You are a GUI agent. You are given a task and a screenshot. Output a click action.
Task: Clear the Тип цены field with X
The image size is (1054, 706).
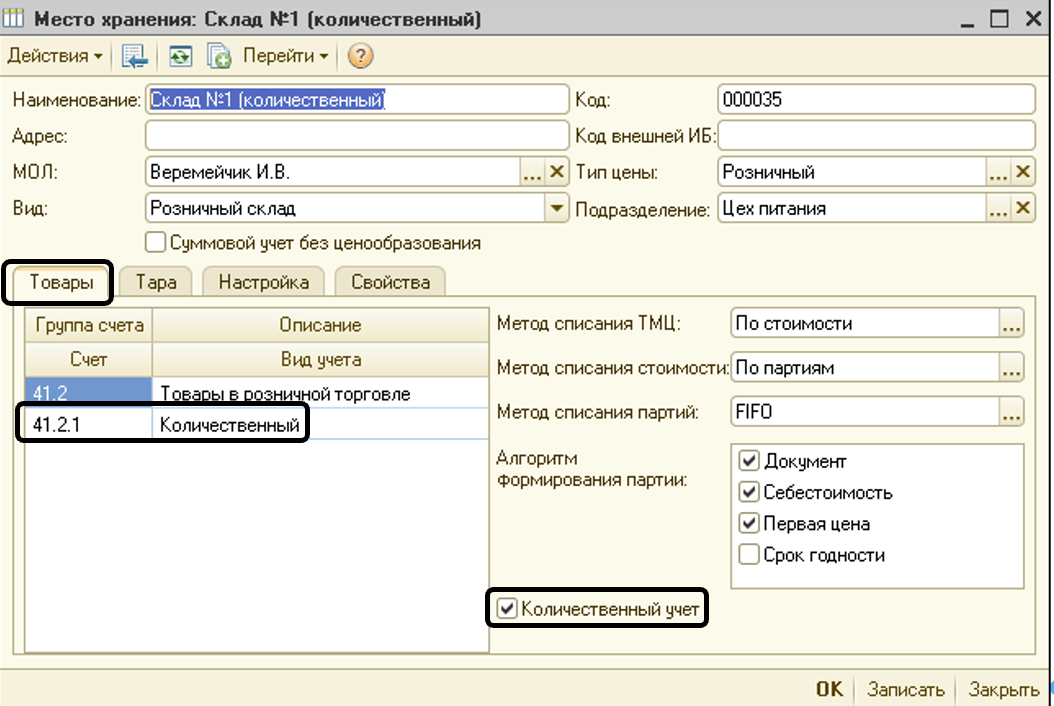click(1022, 172)
